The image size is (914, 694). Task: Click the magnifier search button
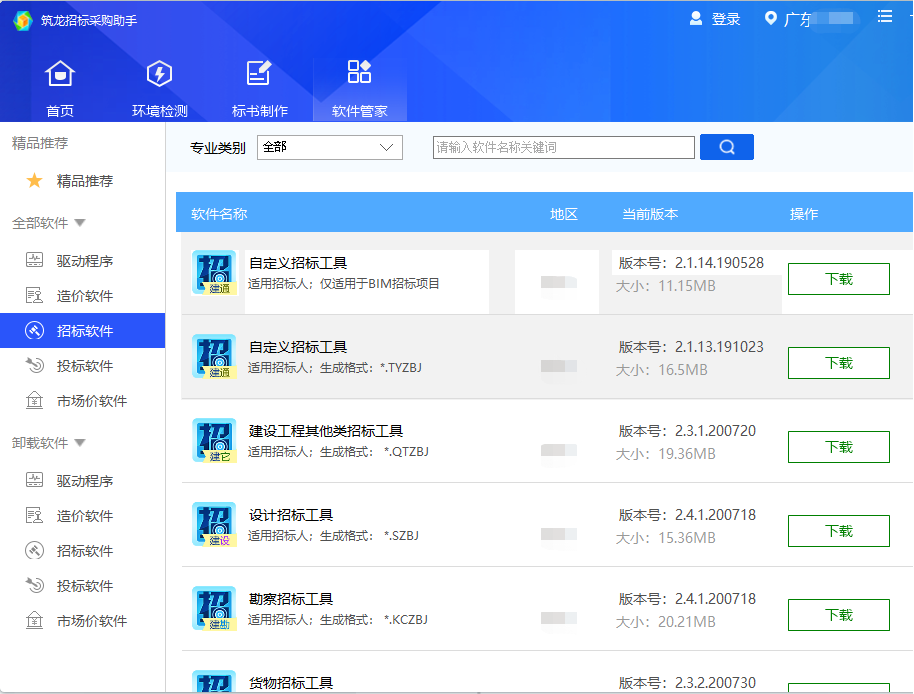coord(727,147)
